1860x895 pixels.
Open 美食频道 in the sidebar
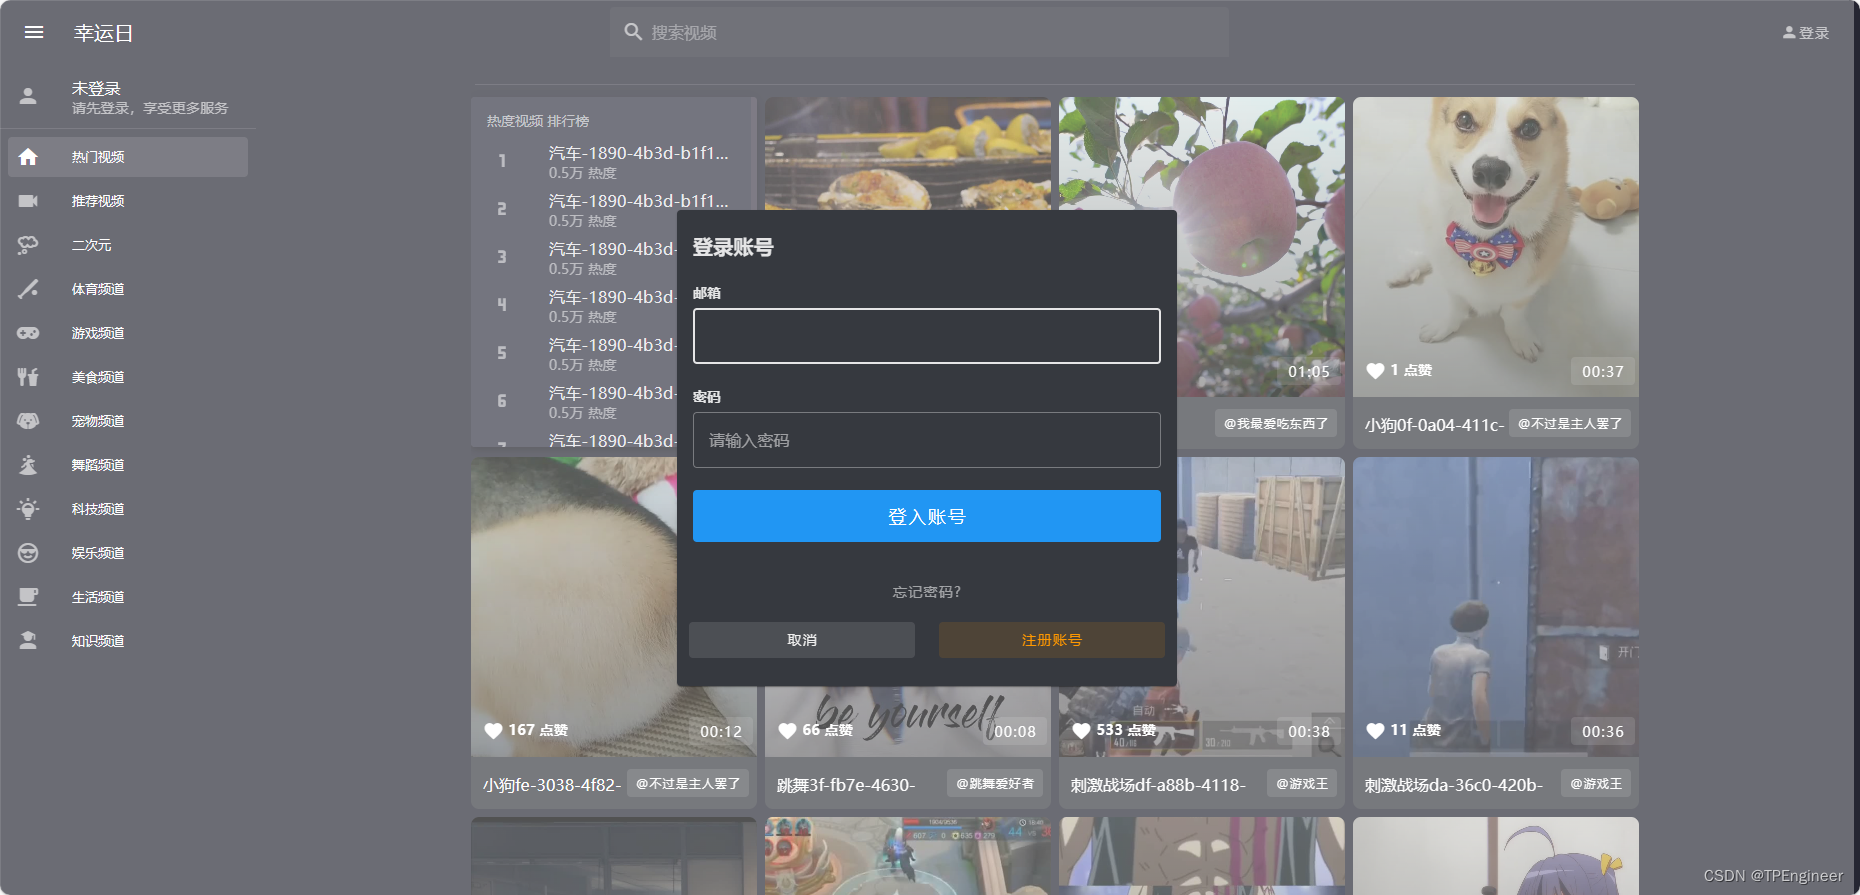(128, 377)
